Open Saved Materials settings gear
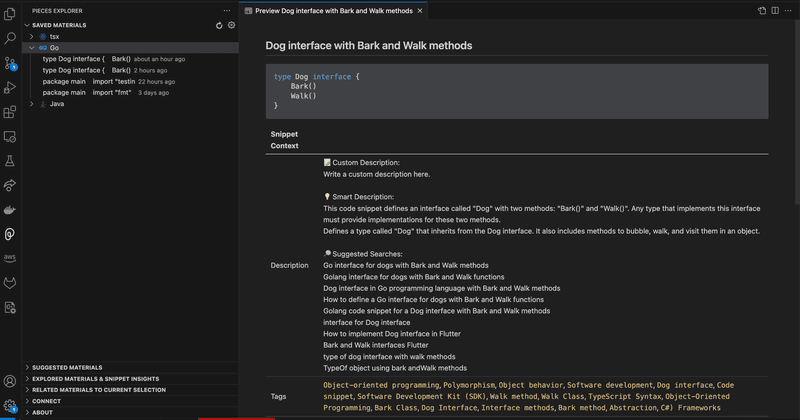Viewport: 800px width, 420px height. coord(232,25)
